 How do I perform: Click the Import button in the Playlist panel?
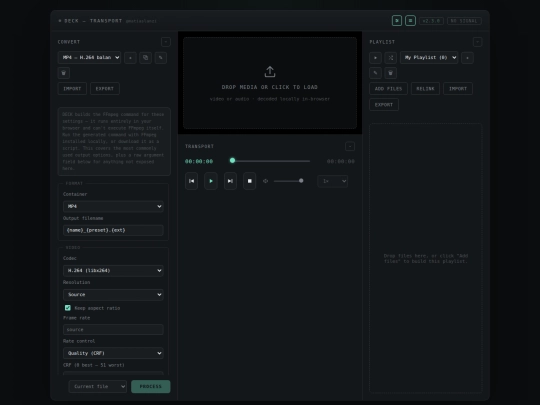(458, 89)
